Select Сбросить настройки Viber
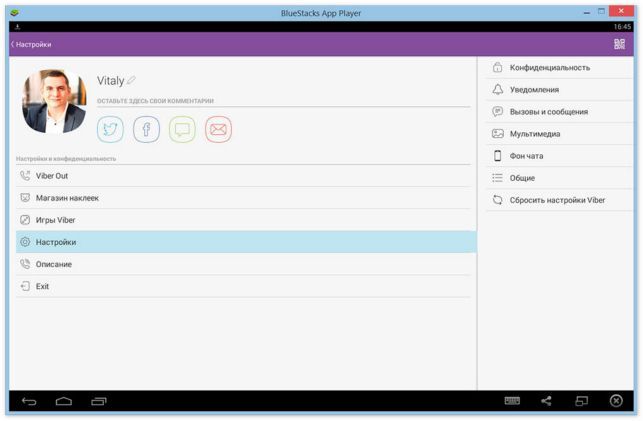Viewport: 643px width, 421px height. [559, 200]
